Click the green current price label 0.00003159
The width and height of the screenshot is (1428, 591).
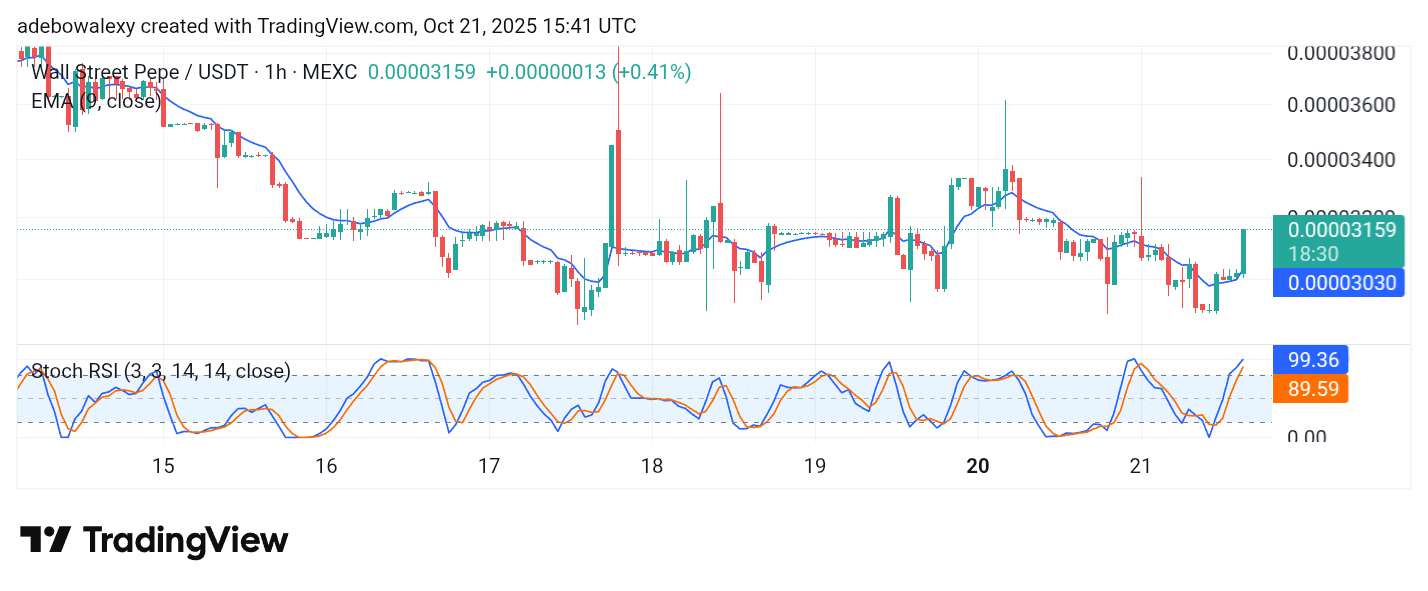(1340, 229)
